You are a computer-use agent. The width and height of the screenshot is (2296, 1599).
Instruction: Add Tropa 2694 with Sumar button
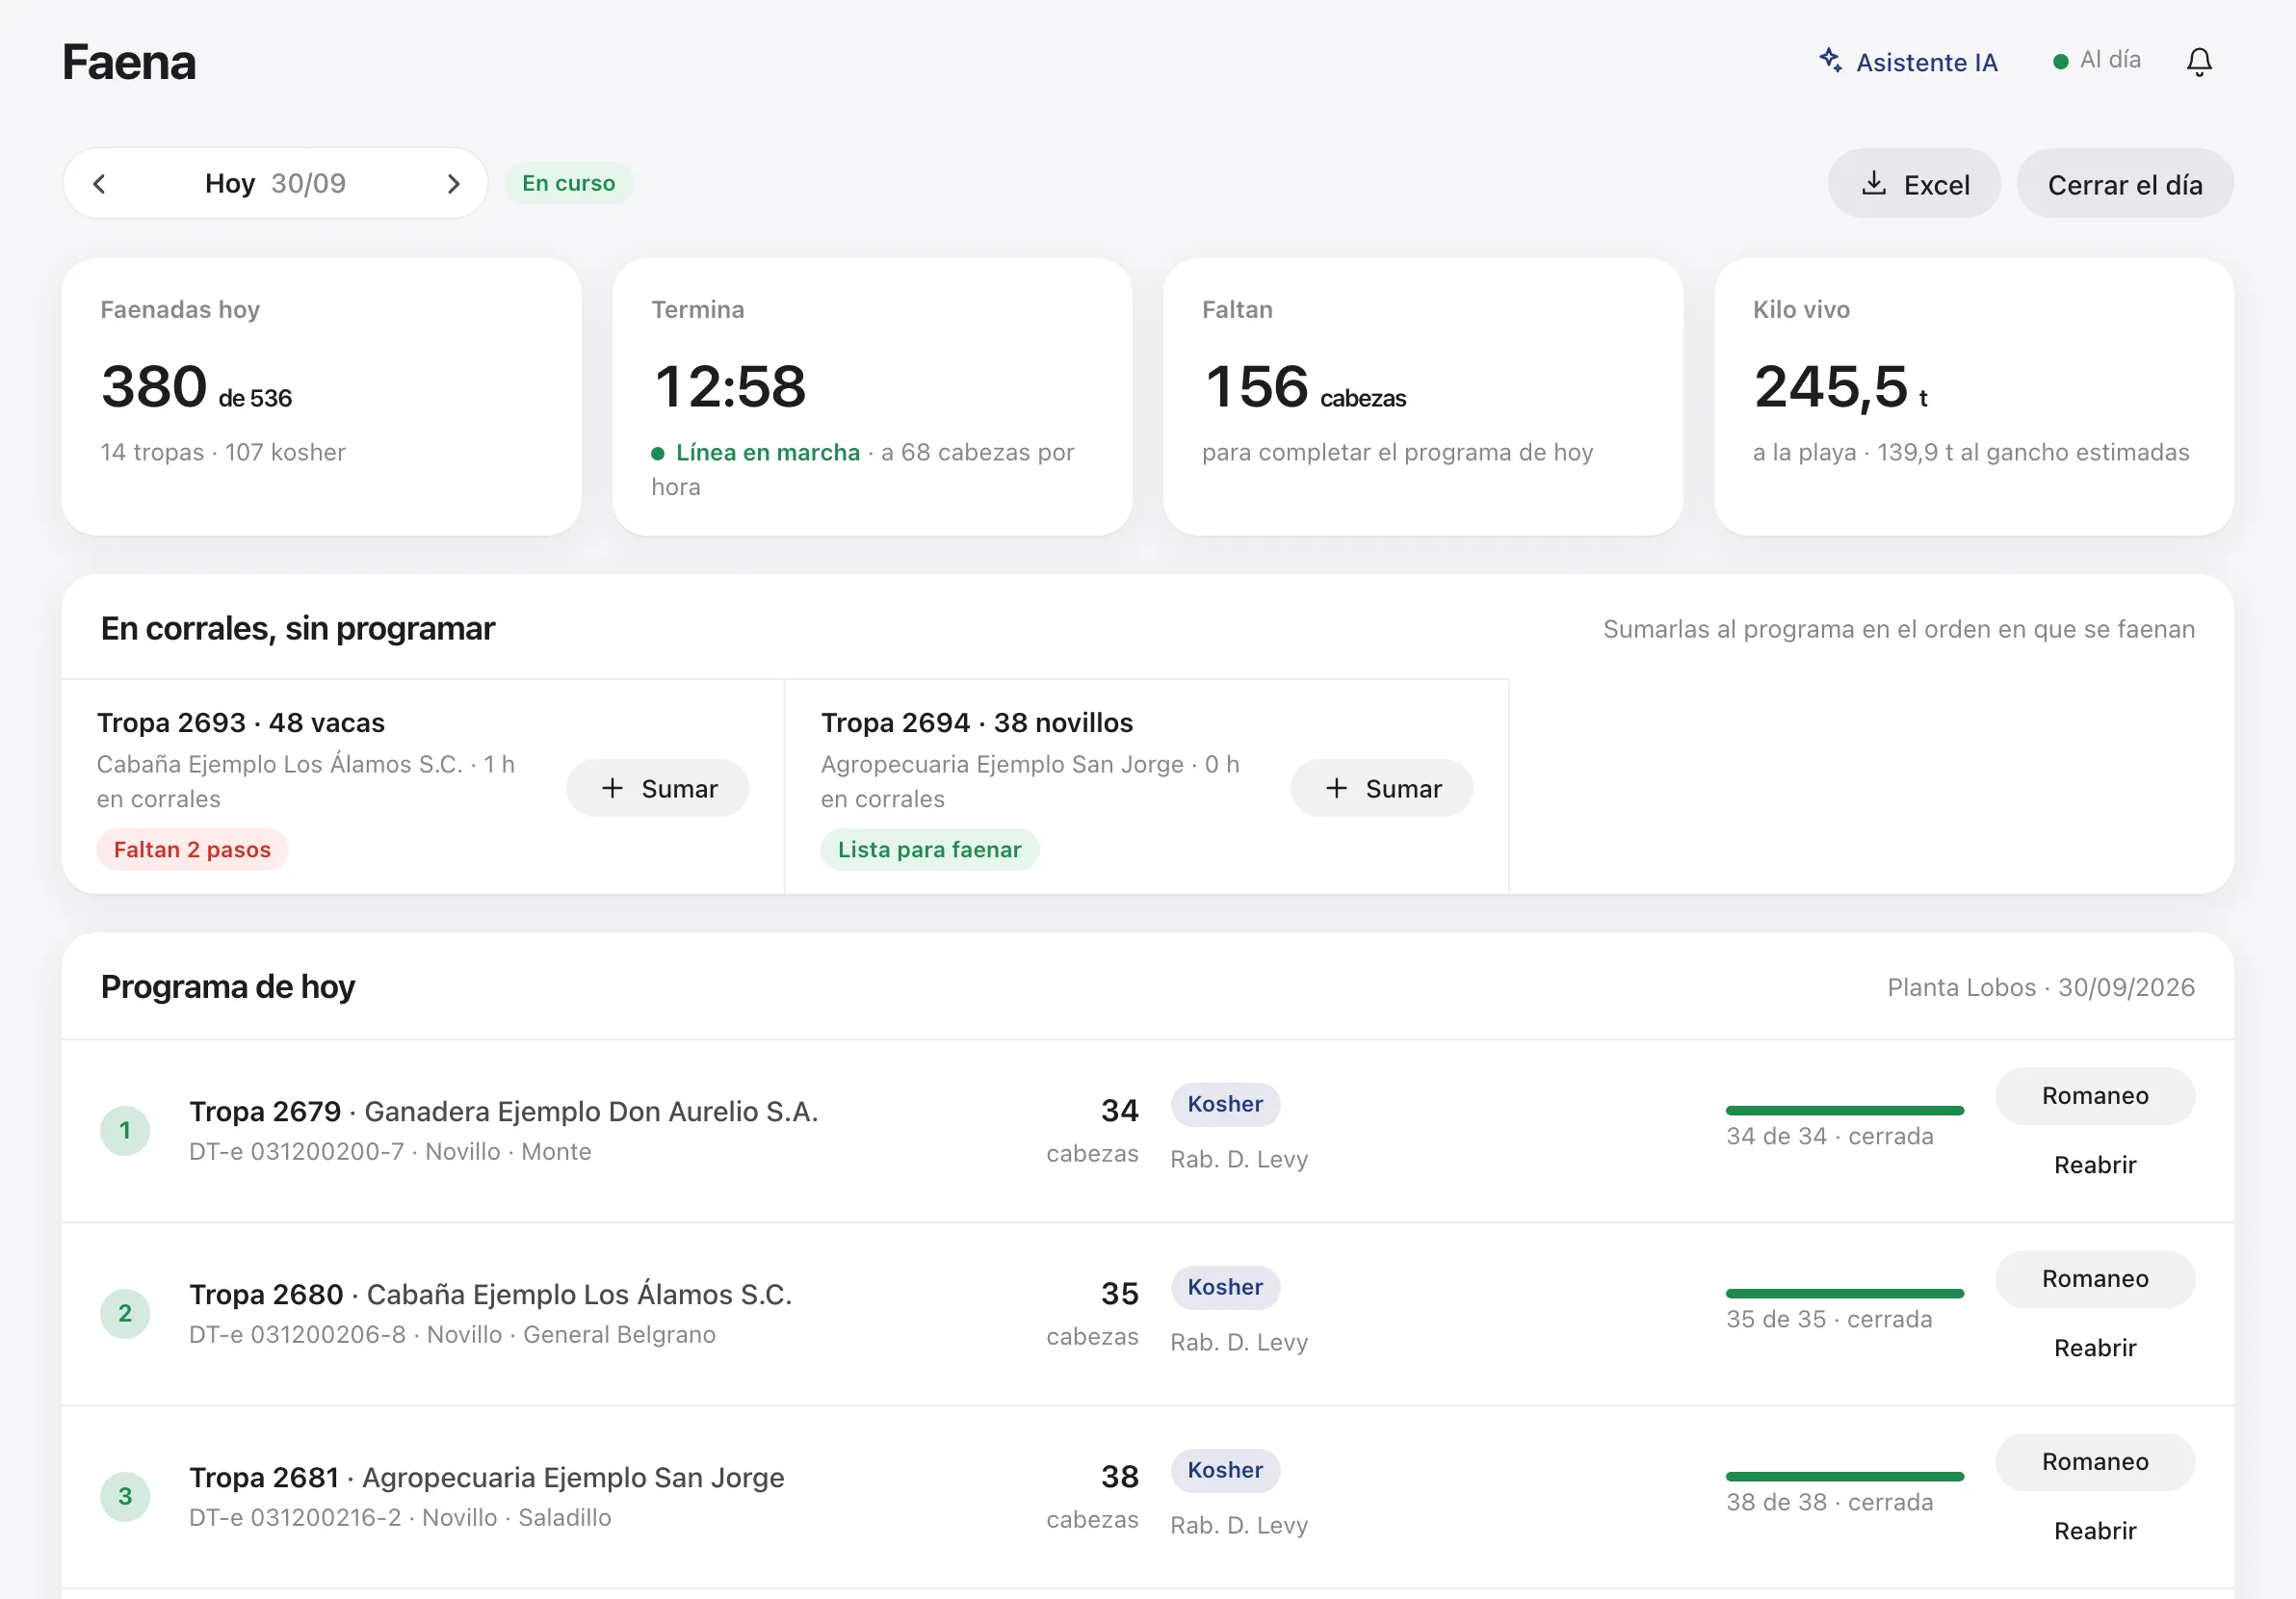1381,788
